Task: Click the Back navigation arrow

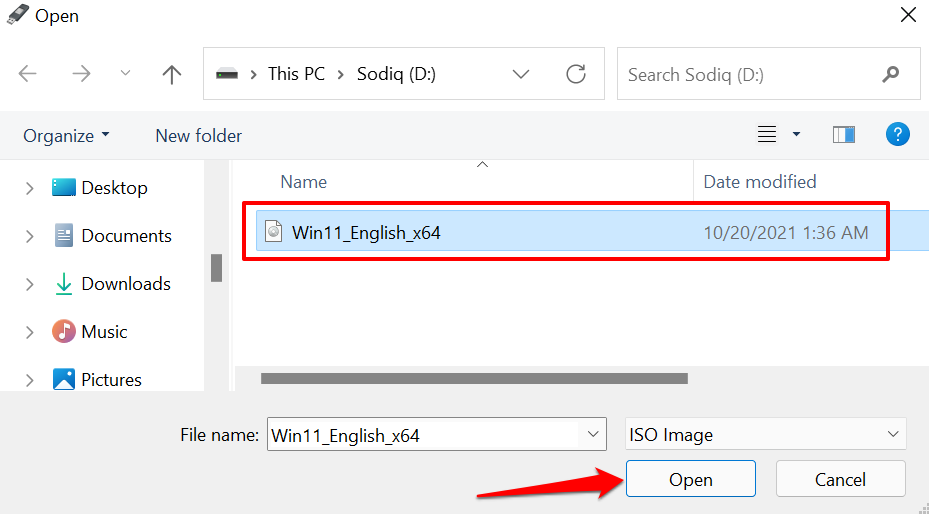Action: (28, 74)
